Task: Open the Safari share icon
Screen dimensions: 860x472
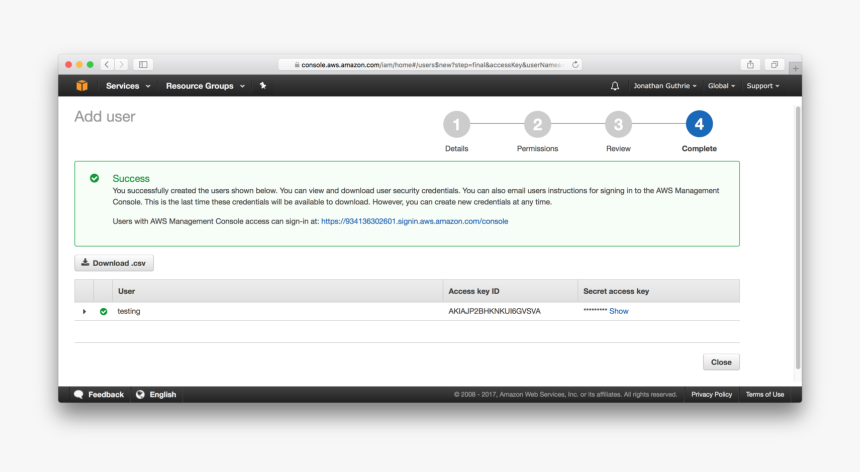Action: (x=750, y=65)
